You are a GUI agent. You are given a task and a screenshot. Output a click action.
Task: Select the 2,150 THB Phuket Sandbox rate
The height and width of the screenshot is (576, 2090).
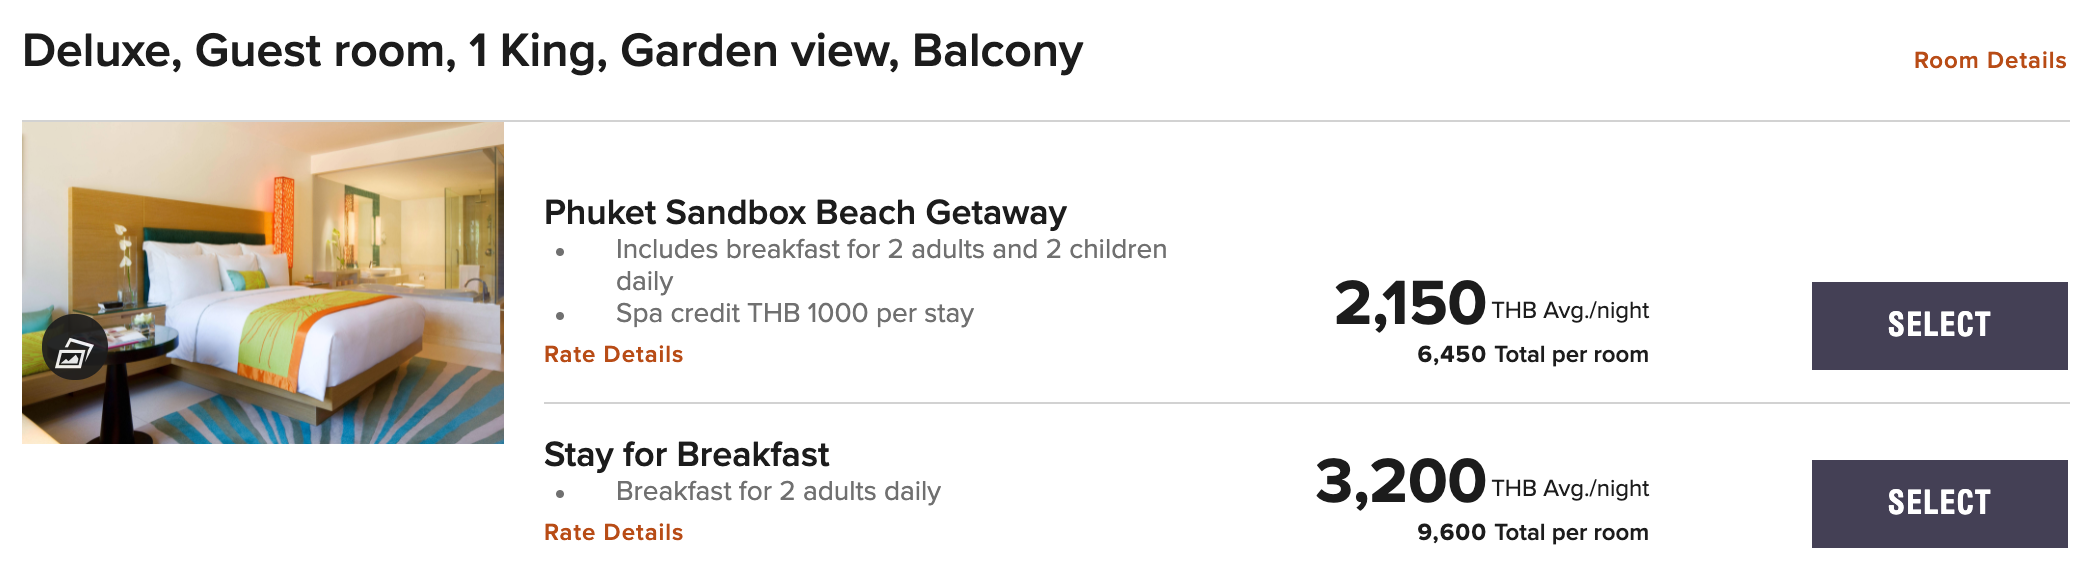[x=1938, y=325]
